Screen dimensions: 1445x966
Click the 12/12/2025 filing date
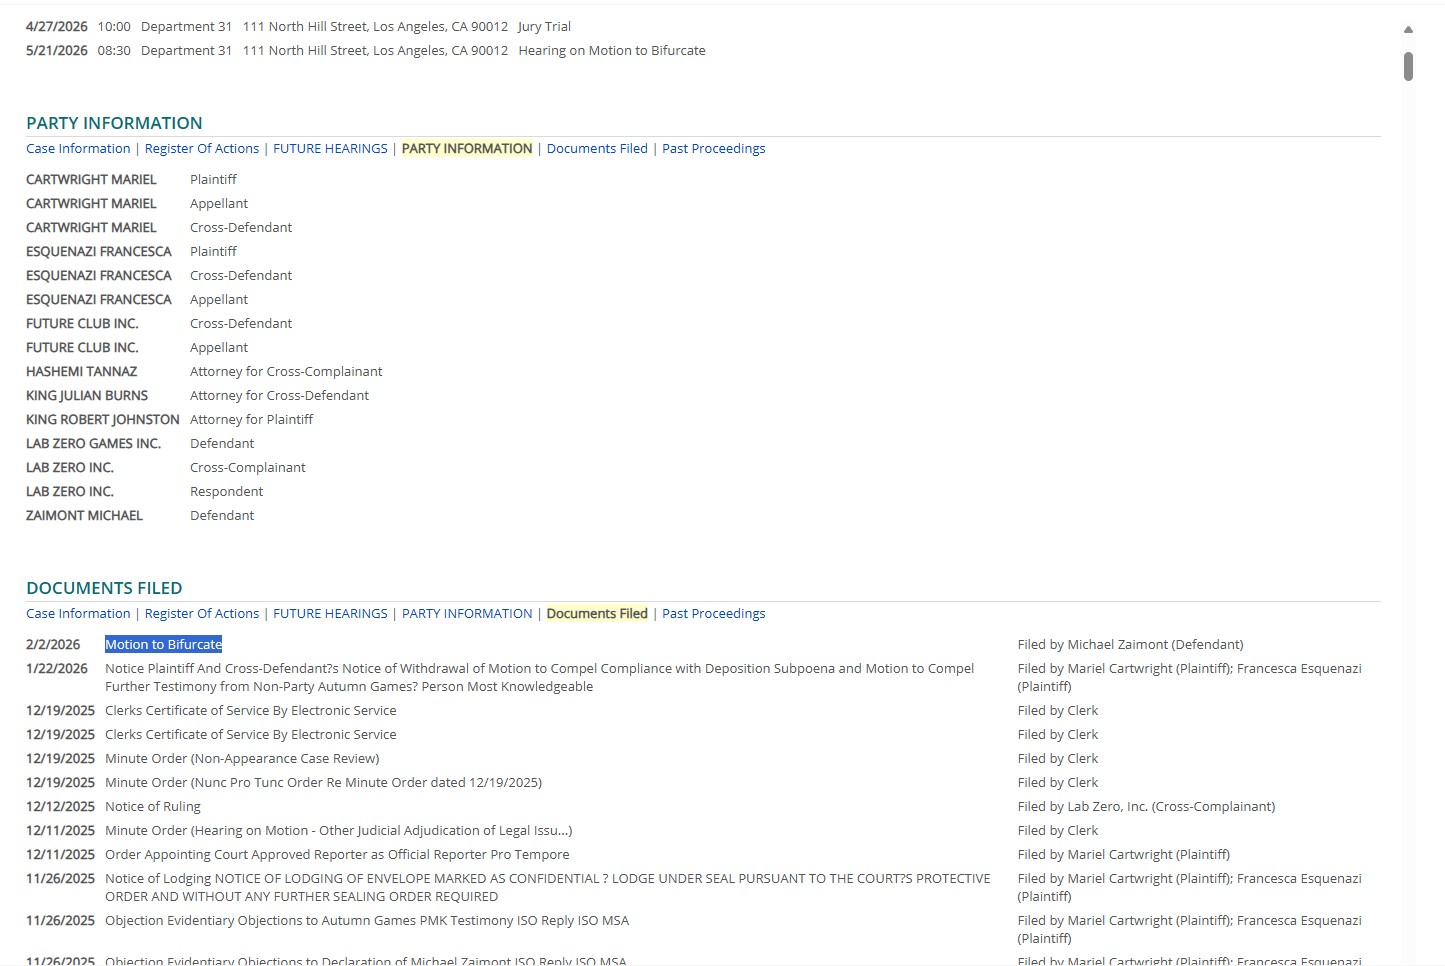click(x=60, y=807)
